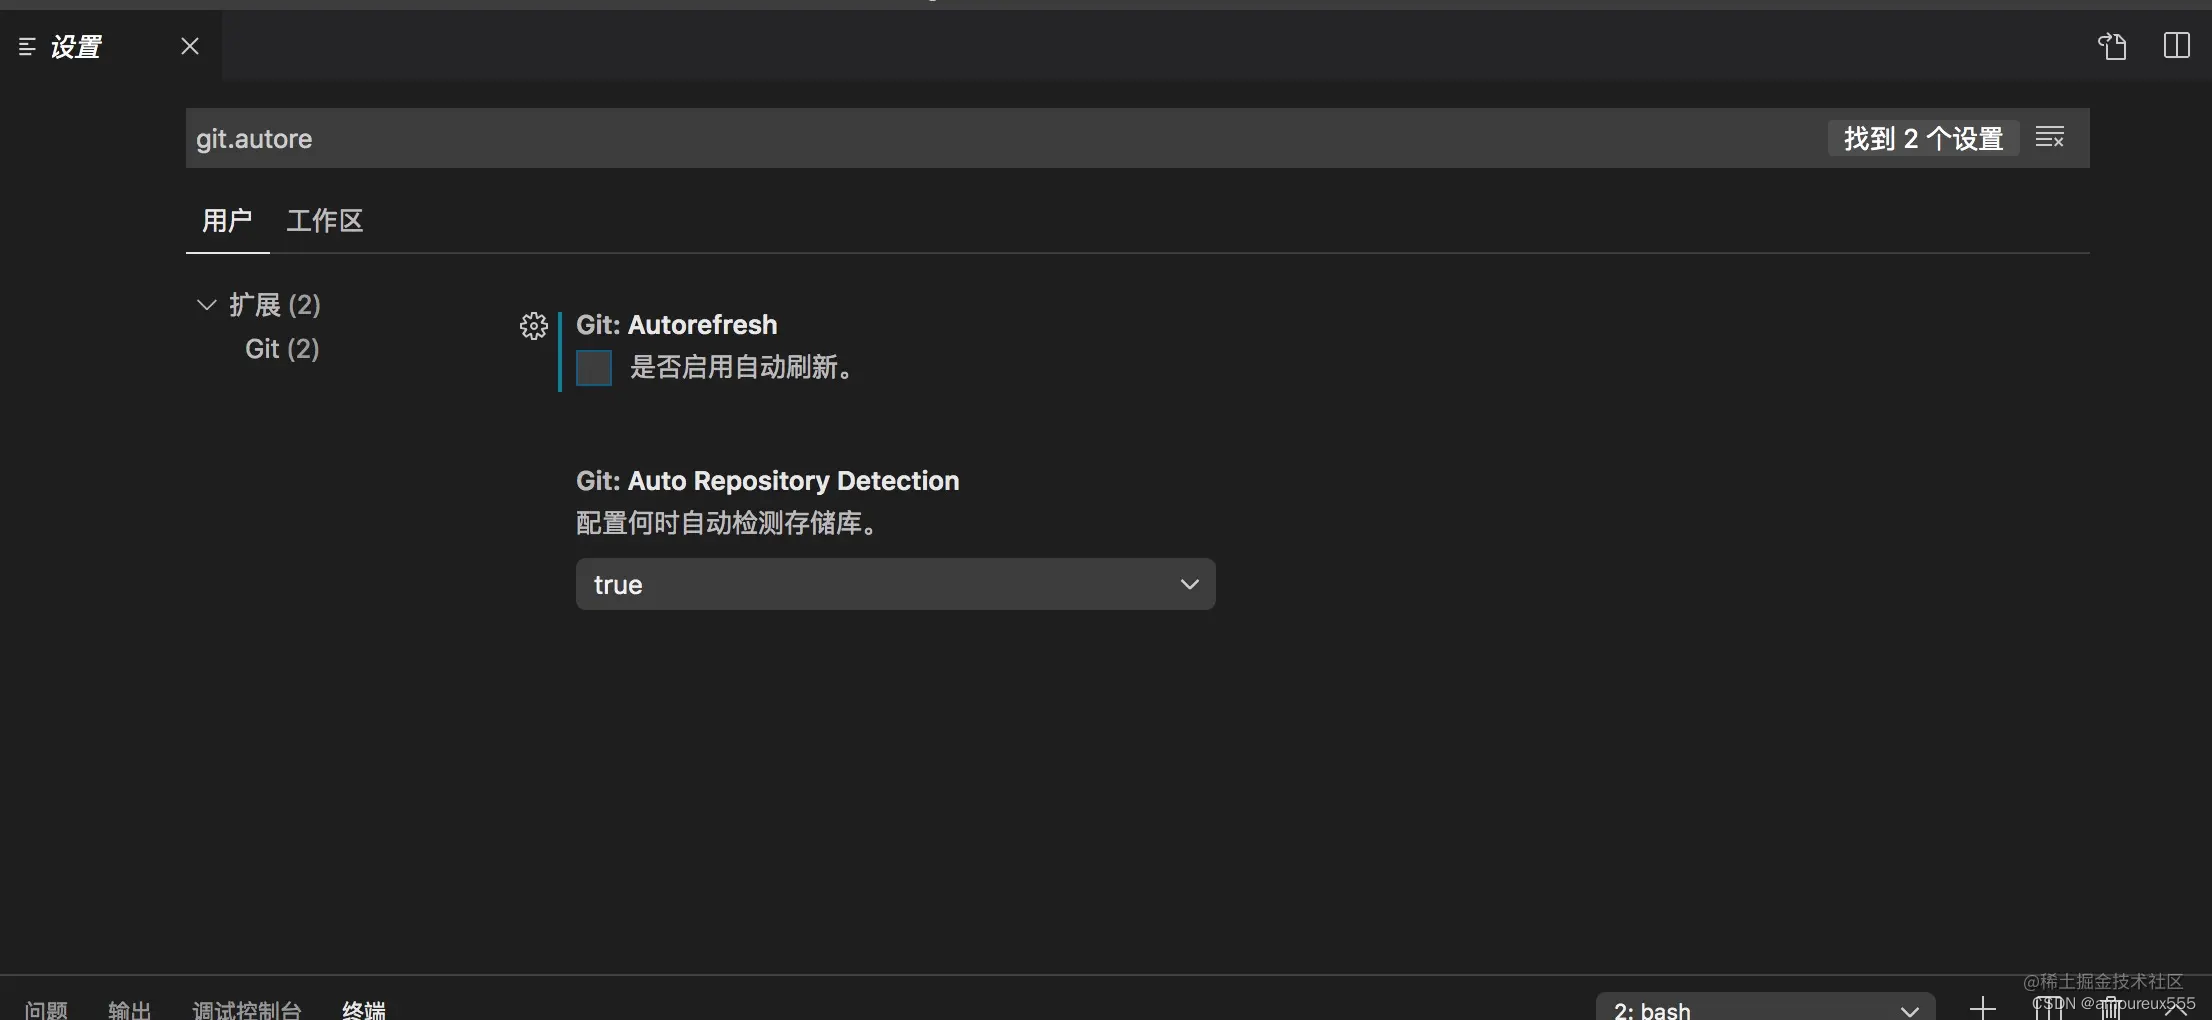2212x1020 pixels.
Task: Click the git.autore search settings field
Action: coord(1000,138)
